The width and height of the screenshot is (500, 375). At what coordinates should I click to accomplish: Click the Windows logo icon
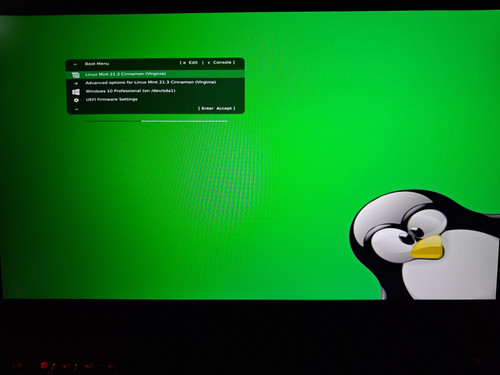tap(76, 92)
